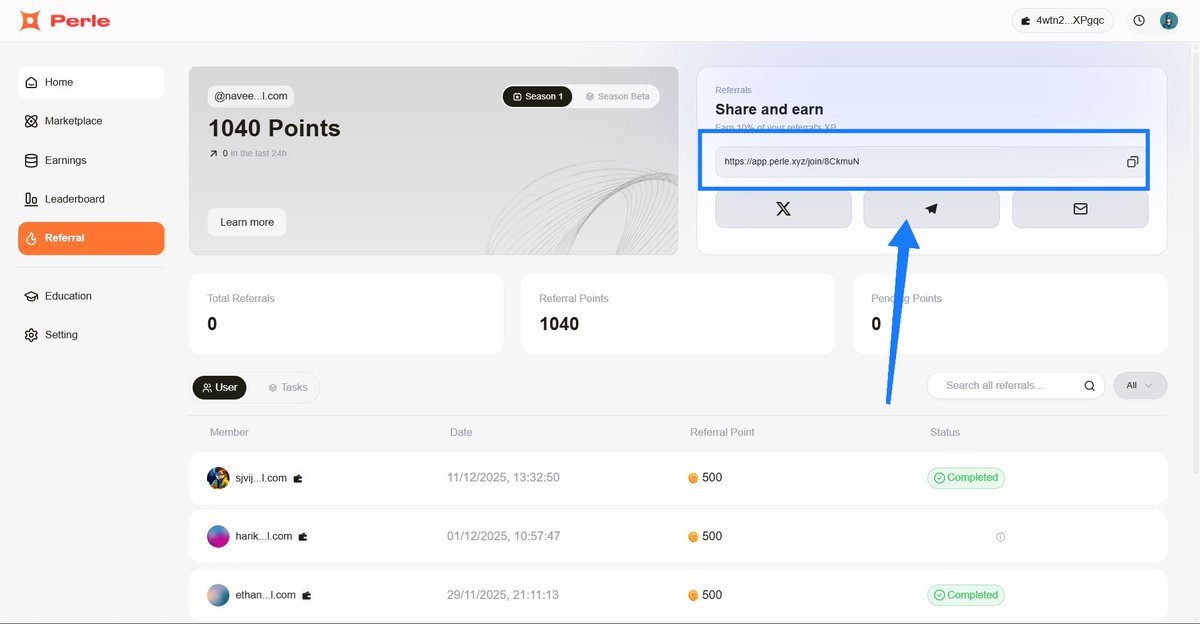Screen dimensions: 1200x624
Task: Click Completed status for sjvij...l.com
Action: 966,478
